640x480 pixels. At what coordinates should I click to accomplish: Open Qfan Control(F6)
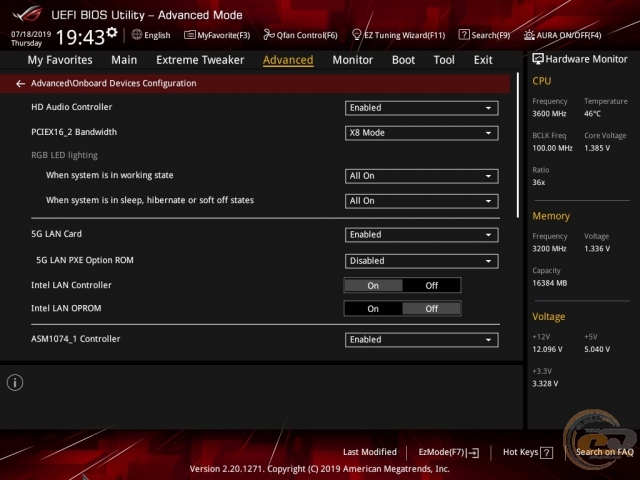[300, 35]
